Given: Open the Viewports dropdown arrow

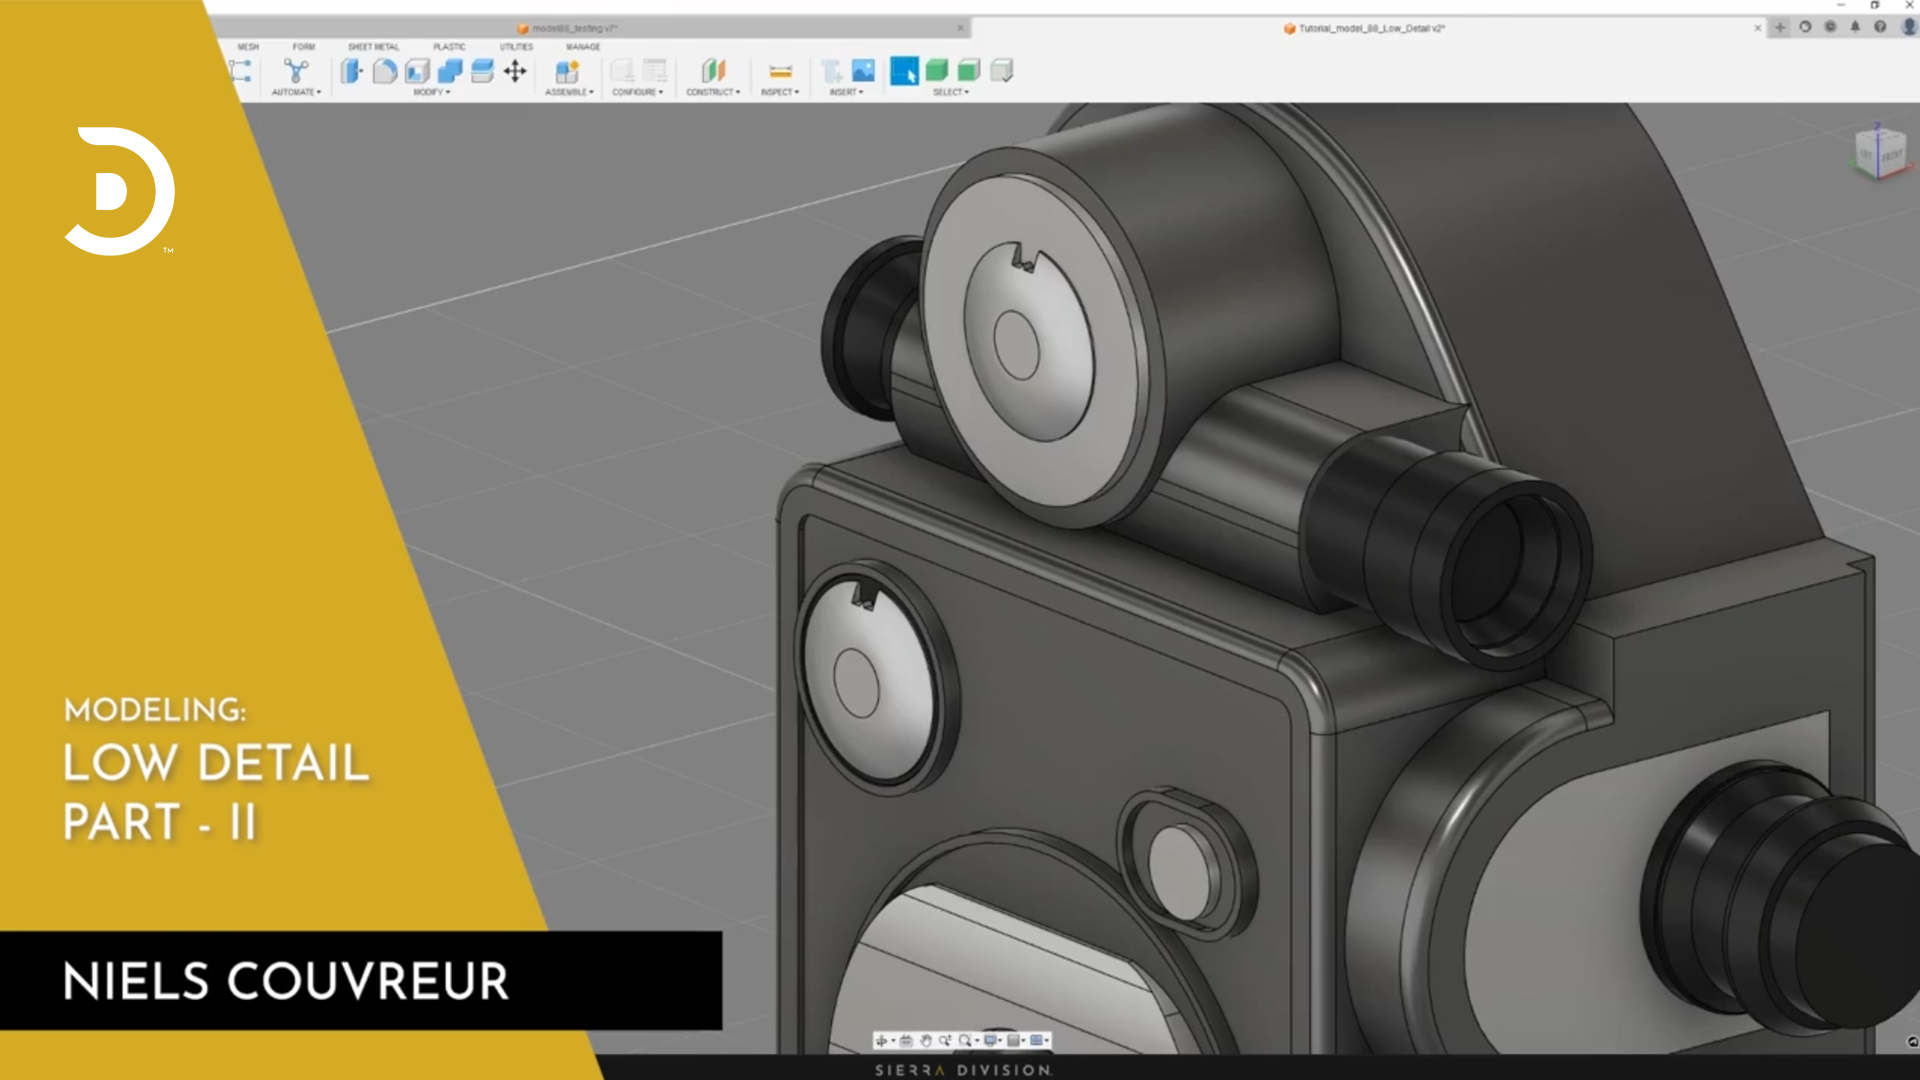Looking at the screenshot, I should [1047, 1041].
